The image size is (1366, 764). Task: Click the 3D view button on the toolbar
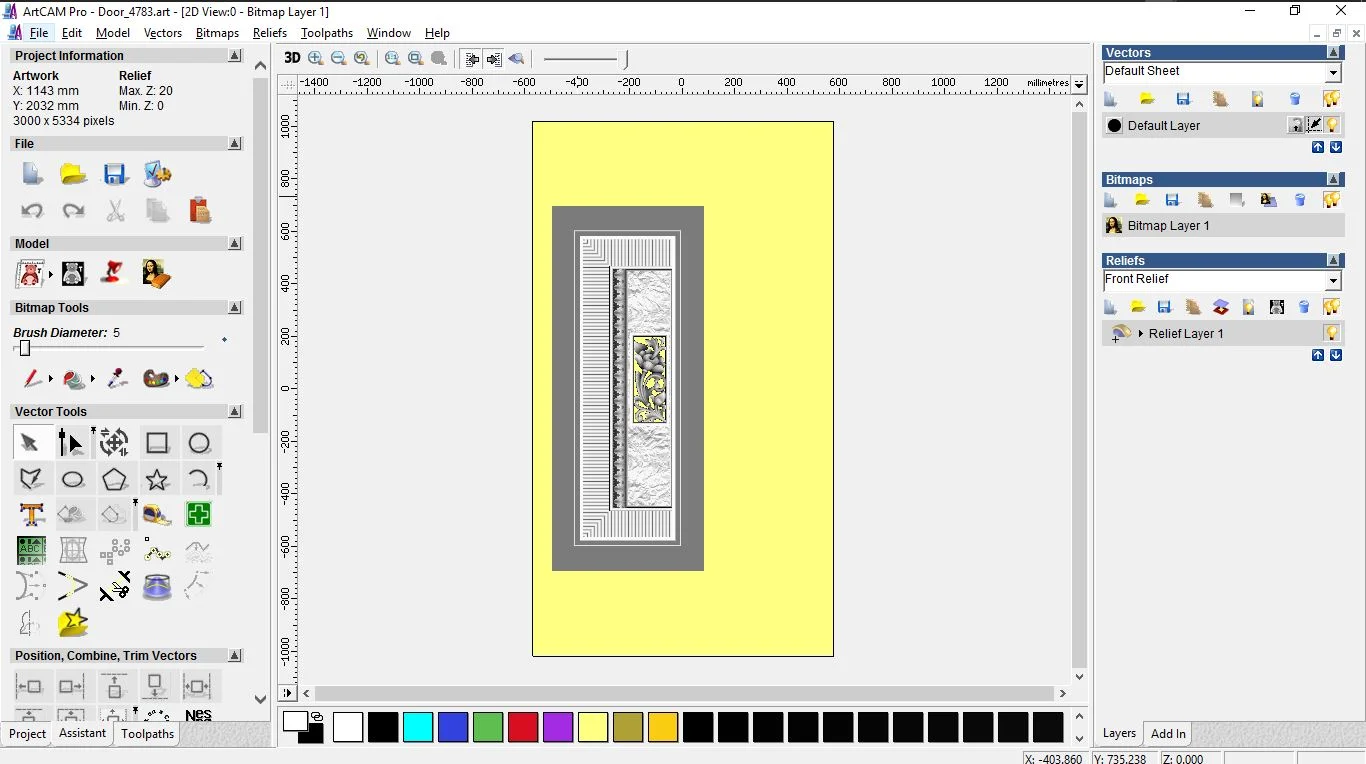291,58
